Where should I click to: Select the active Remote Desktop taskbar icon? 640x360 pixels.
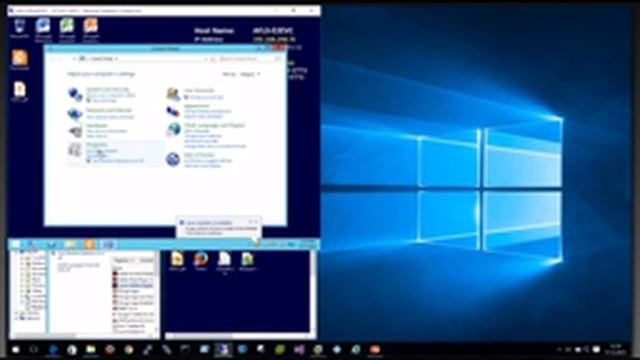223,349
